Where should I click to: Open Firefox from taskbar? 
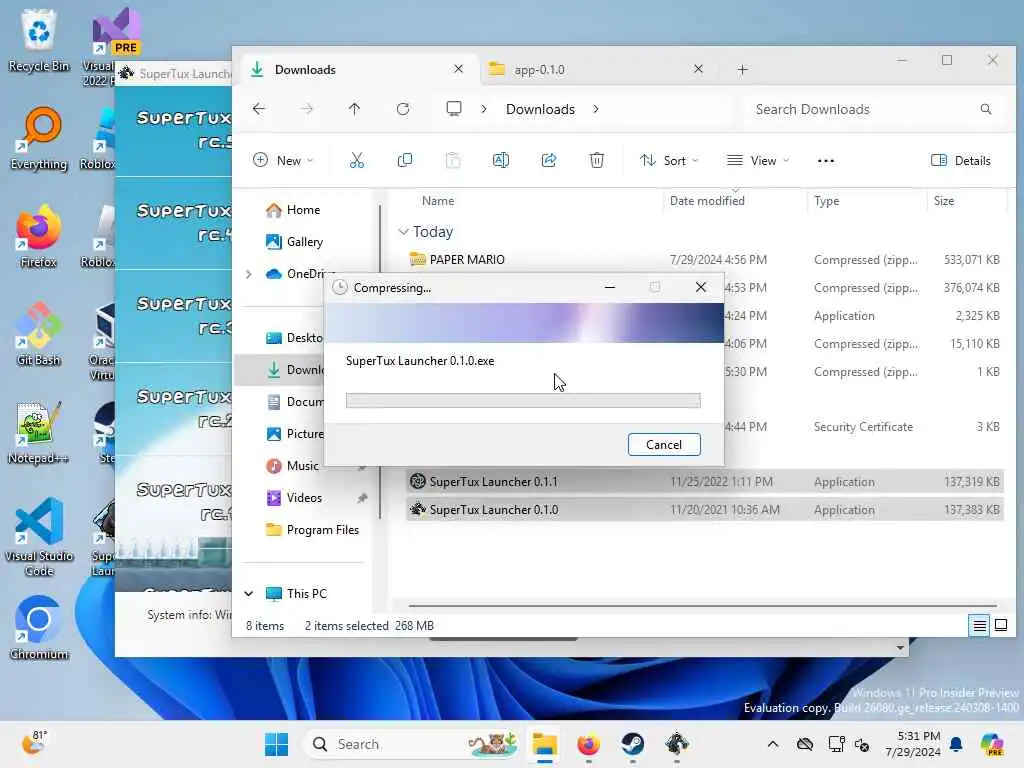tap(588, 744)
